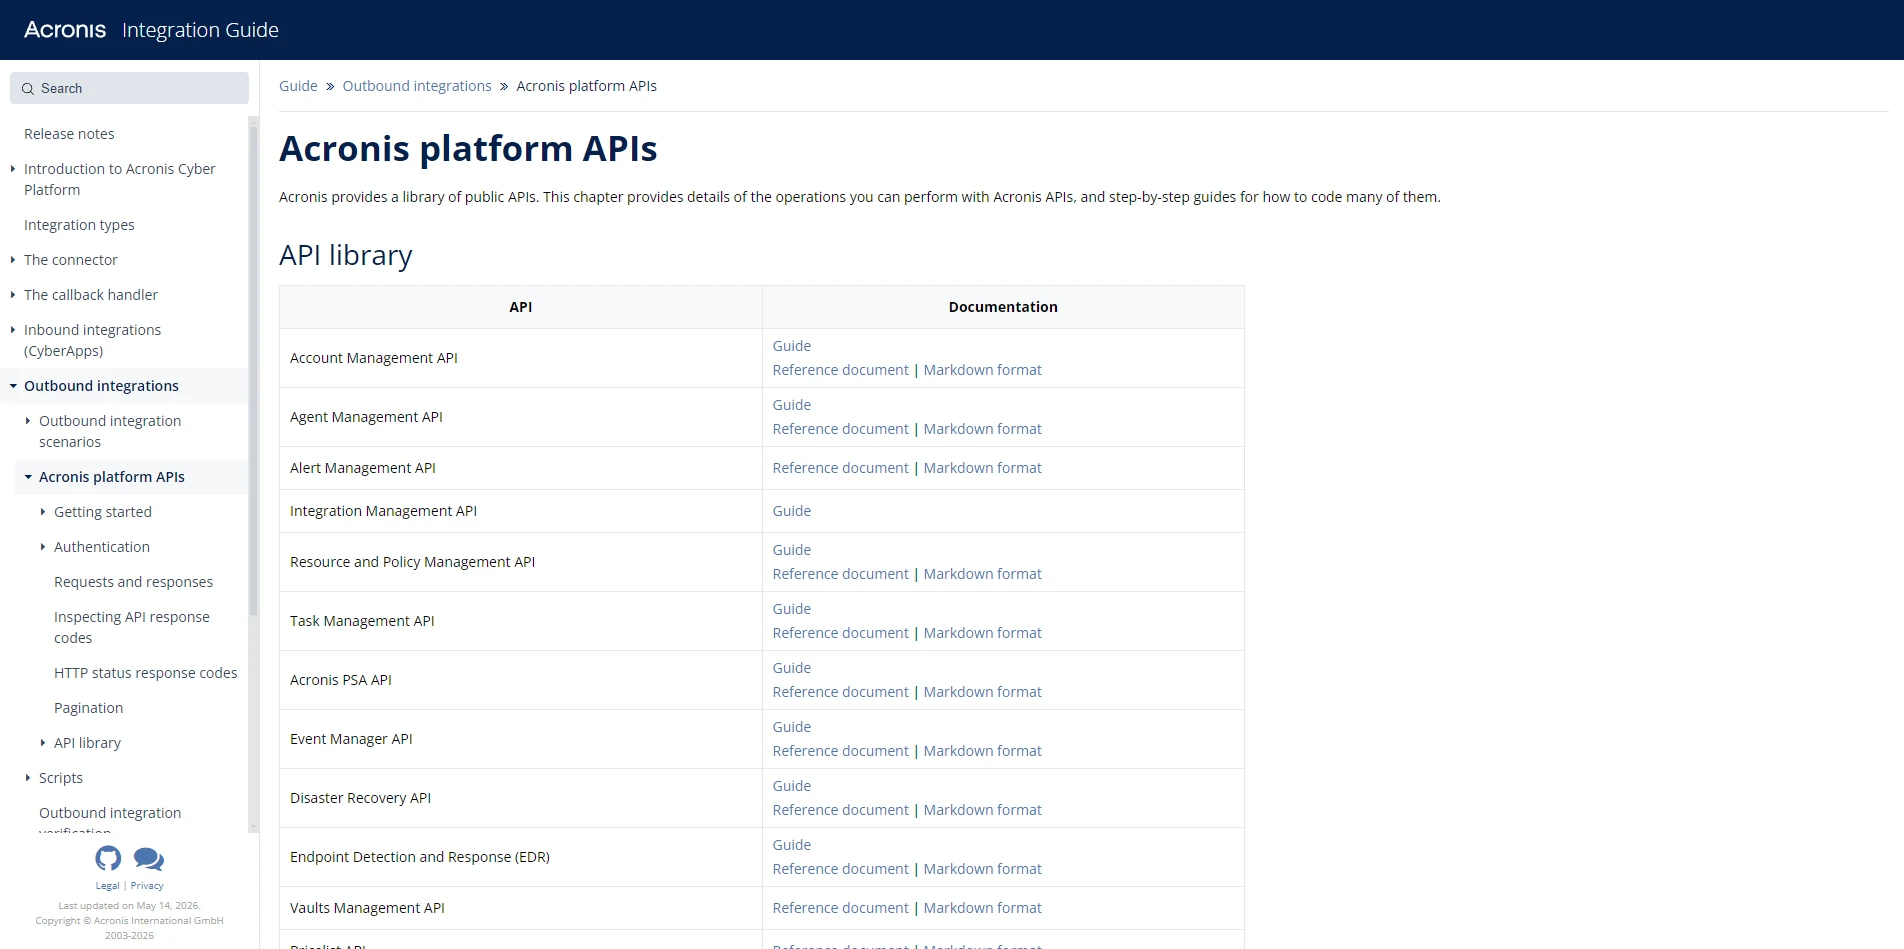Open Reference document for Resource and Policy API

[840, 574]
